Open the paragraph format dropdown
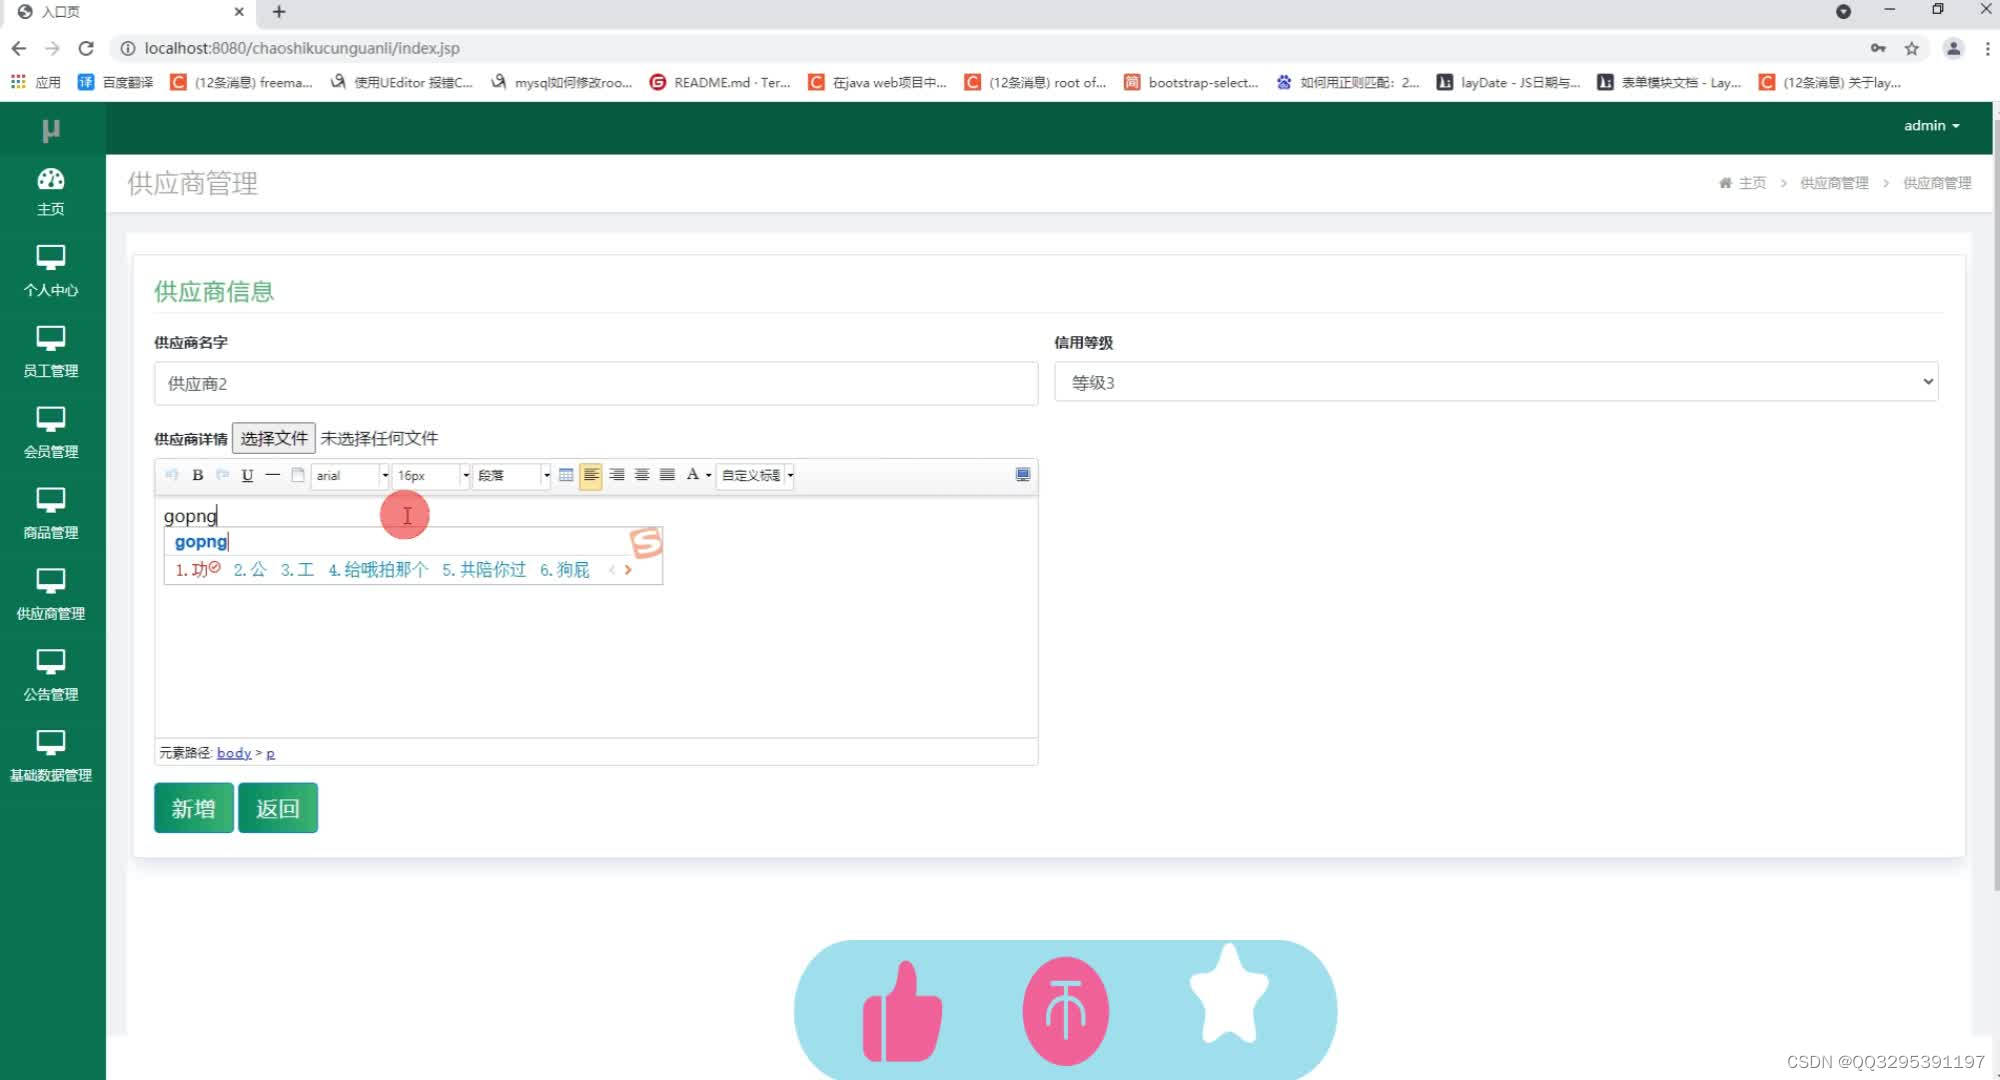Image resolution: width=2000 pixels, height=1080 pixels. 512,475
